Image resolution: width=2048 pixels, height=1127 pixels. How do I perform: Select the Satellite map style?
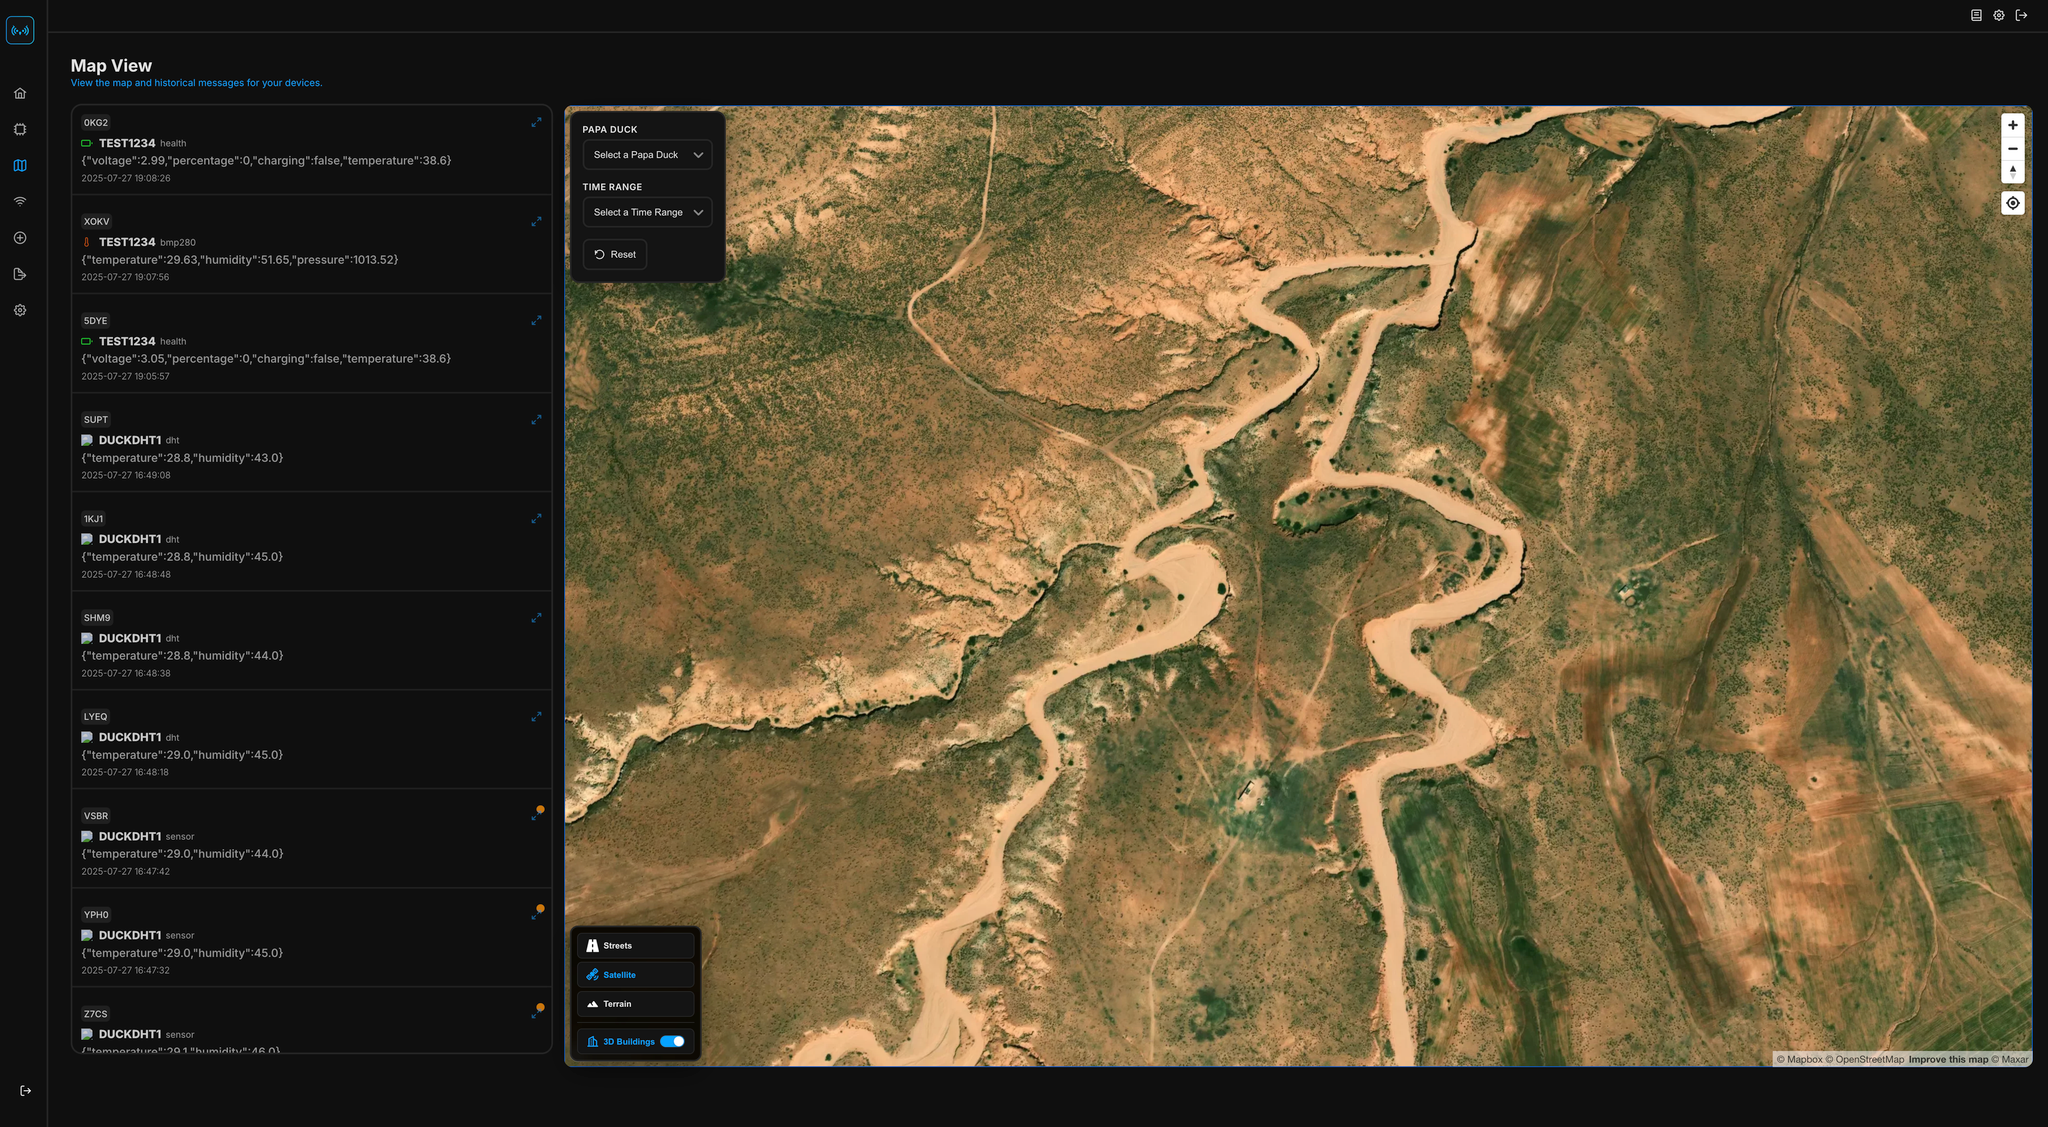pos(635,974)
